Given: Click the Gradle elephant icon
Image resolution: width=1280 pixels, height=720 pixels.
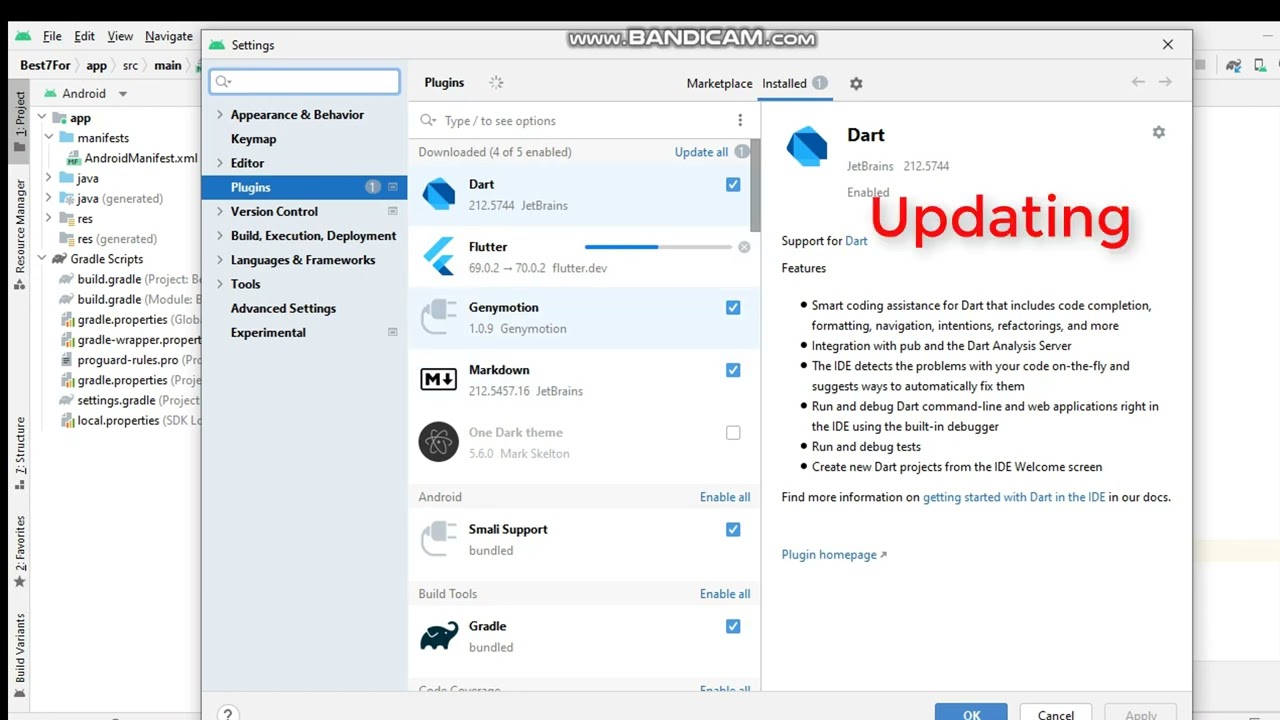Looking at the screenshot, I should (438, 636).
